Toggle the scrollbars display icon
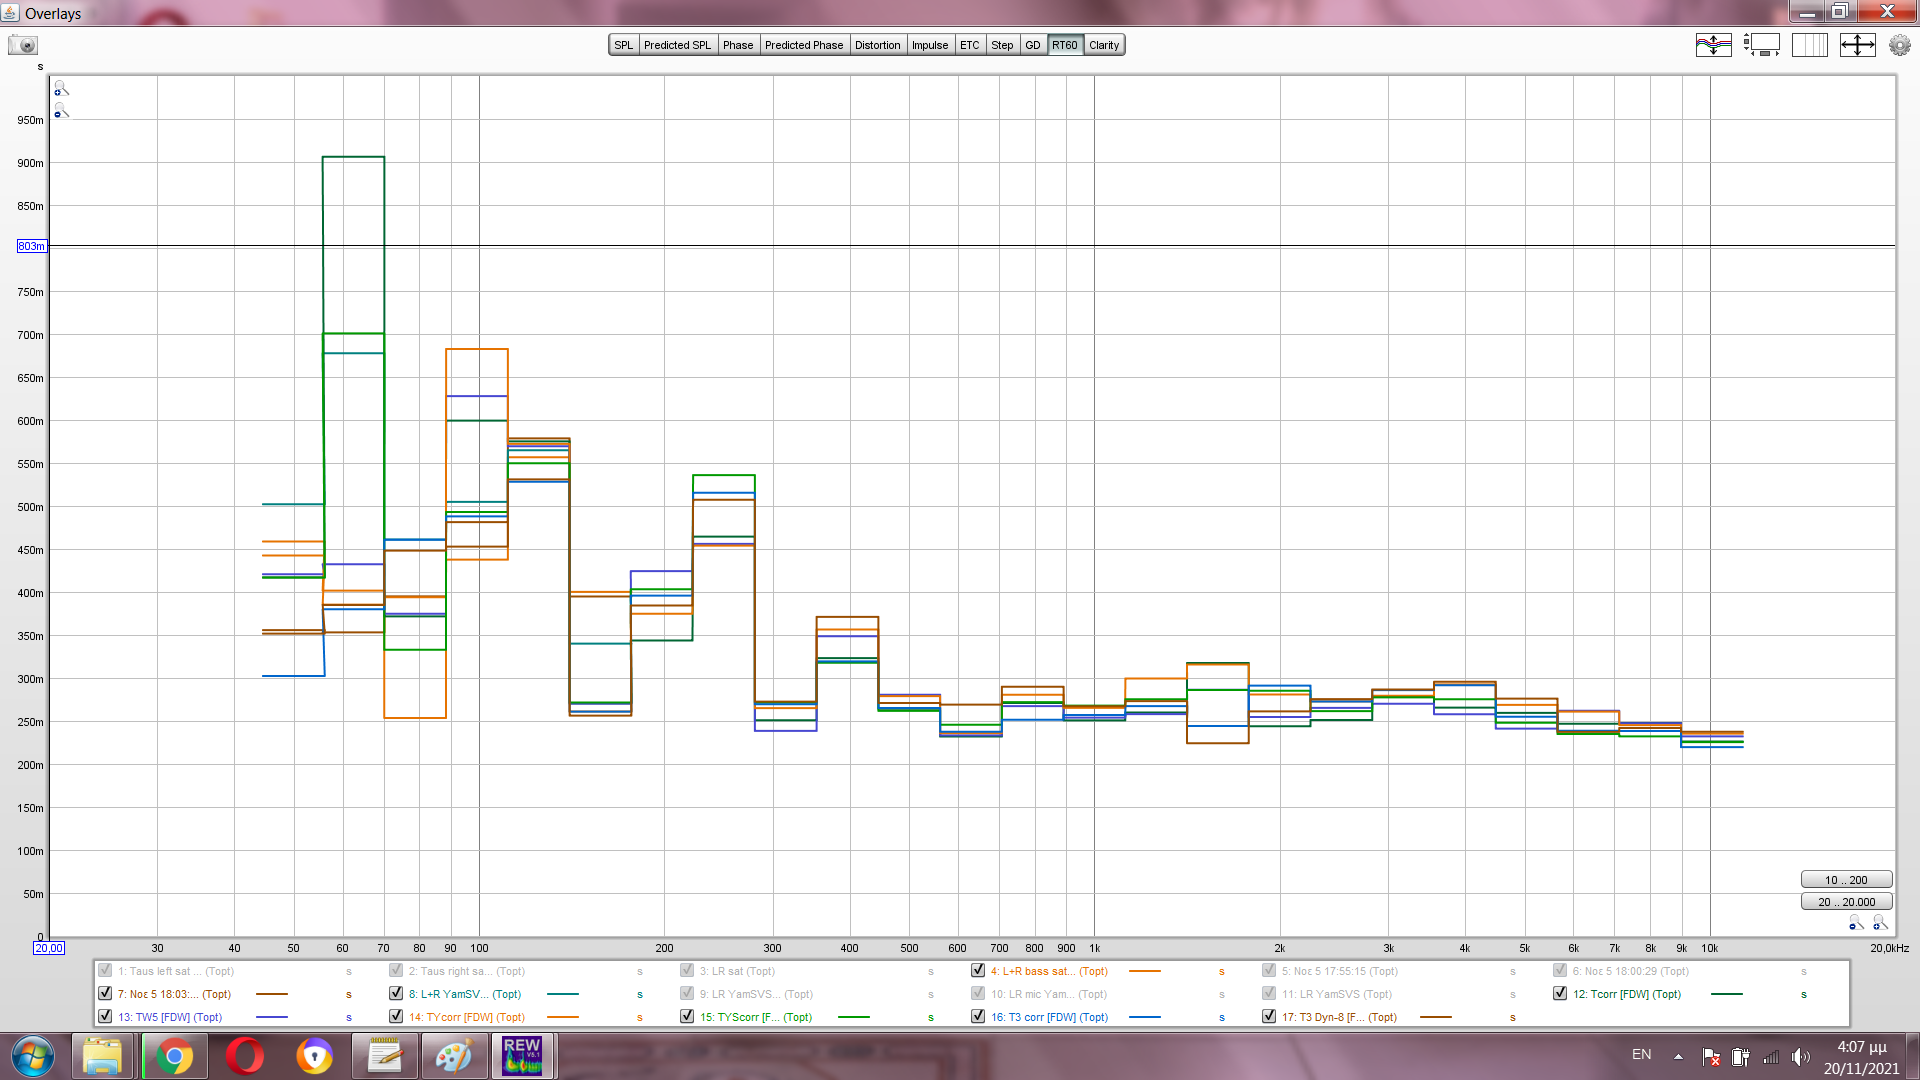 coord(1762,45)
